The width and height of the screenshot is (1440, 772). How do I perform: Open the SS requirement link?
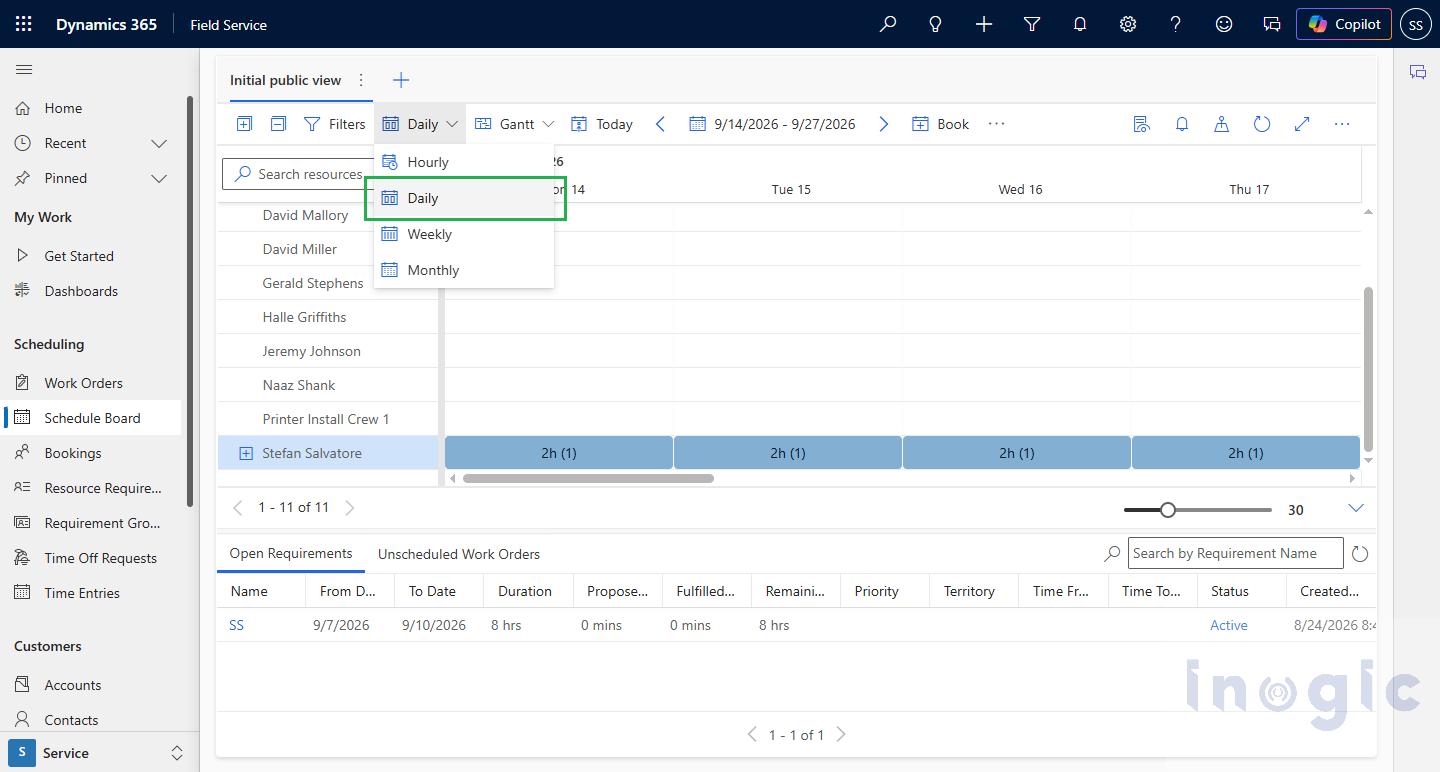tap(237, 625)
